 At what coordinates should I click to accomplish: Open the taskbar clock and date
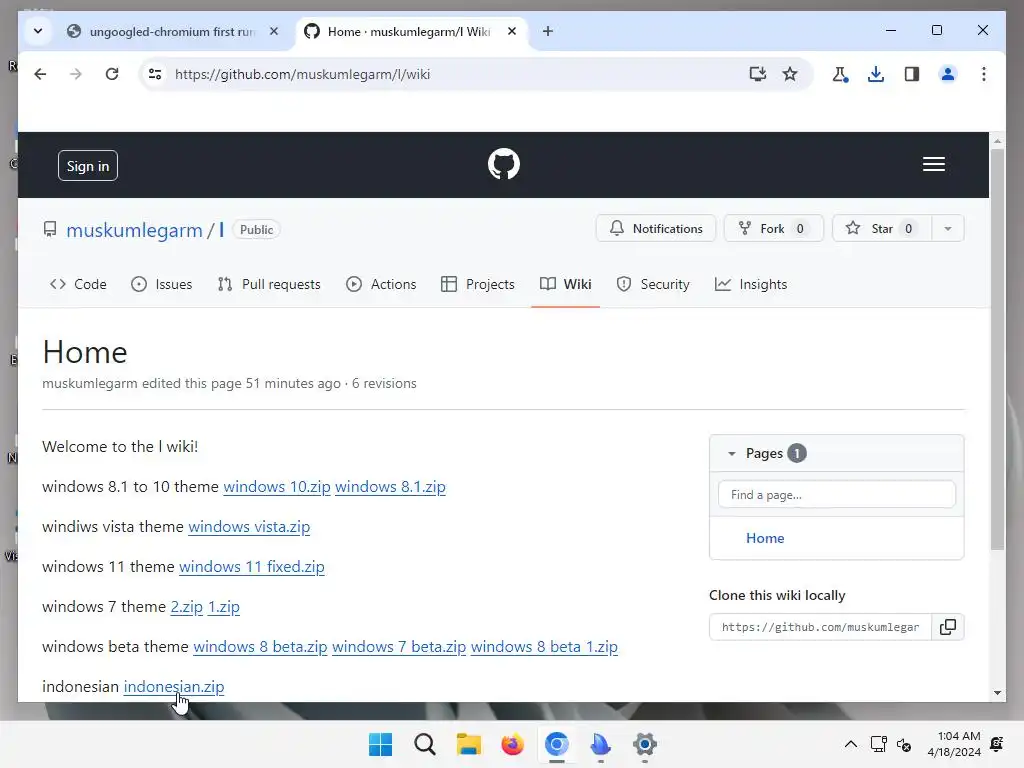pos(954,744)
